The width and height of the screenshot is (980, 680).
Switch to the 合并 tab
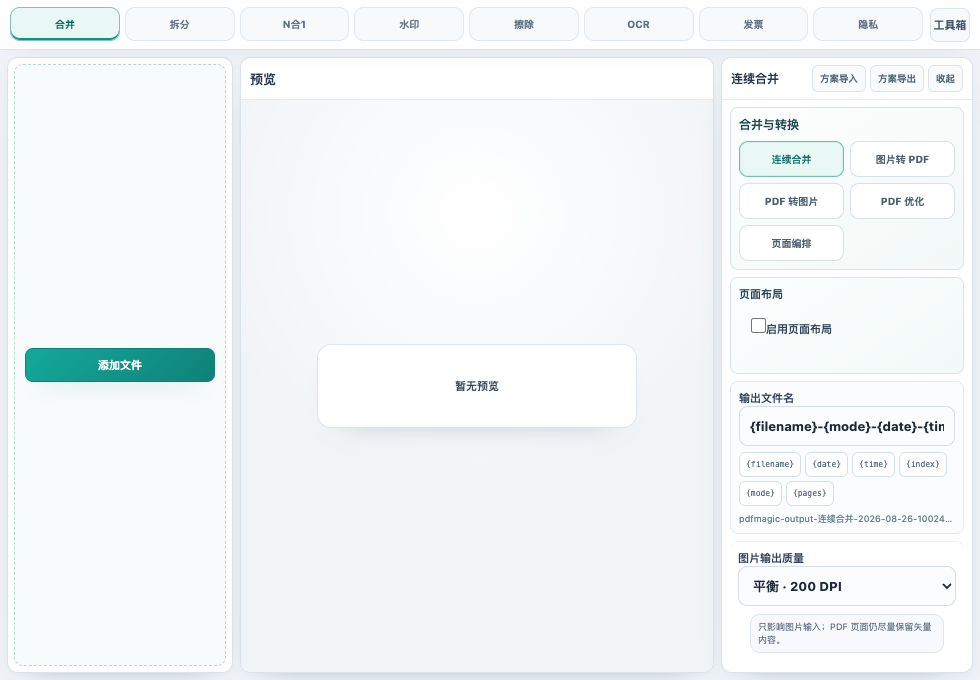[x=65, y=24]
